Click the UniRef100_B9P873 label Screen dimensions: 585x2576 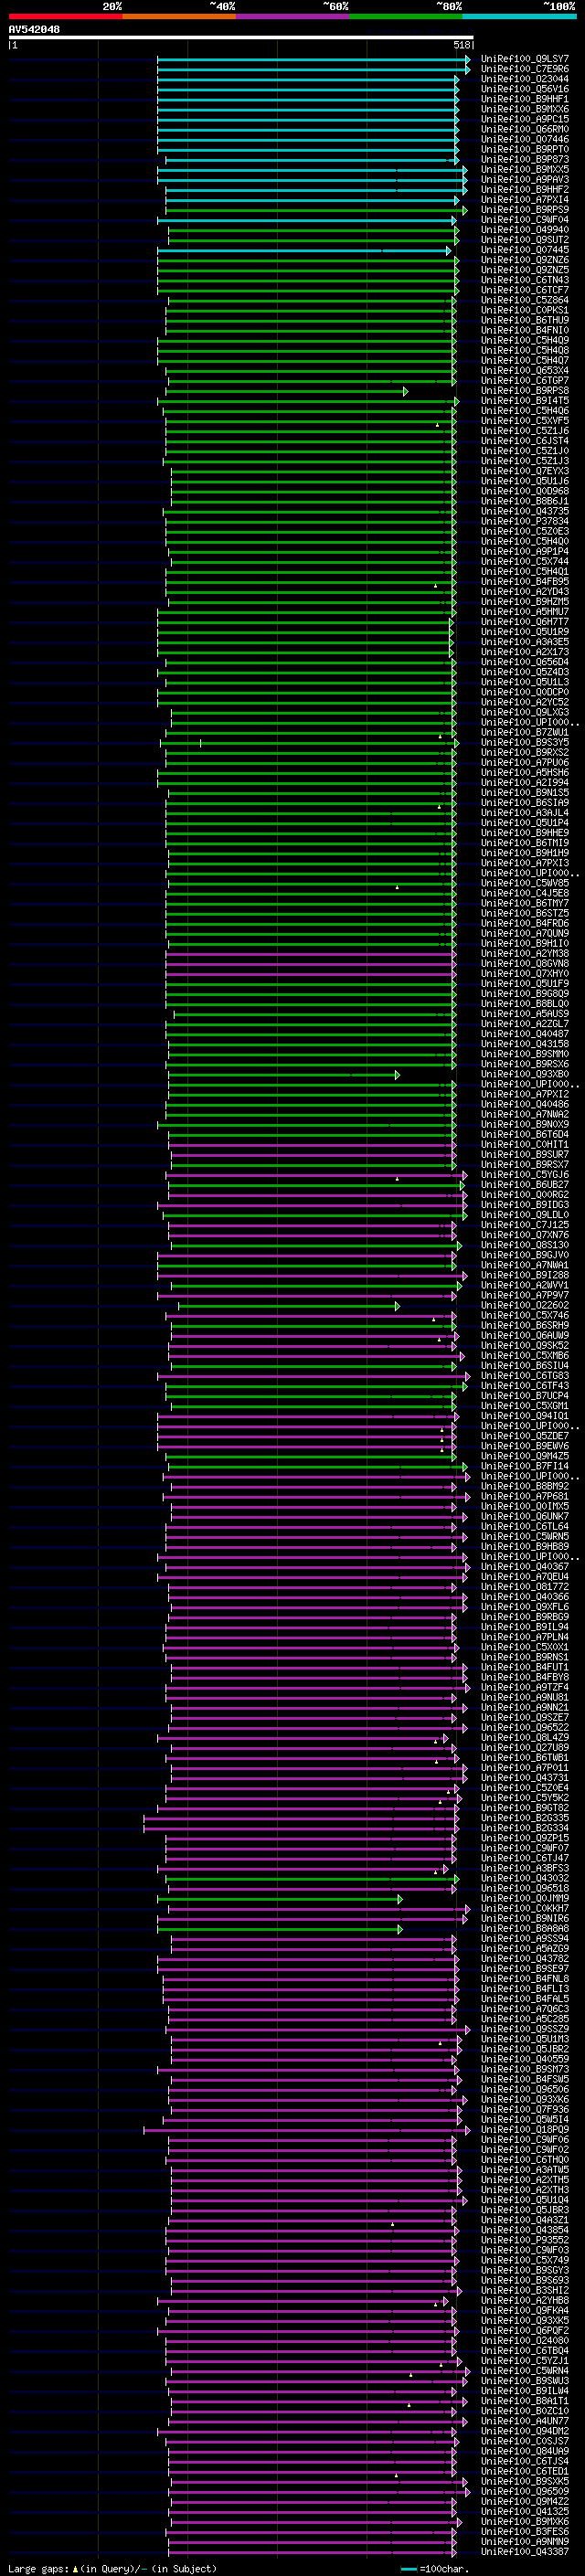coord(525,159)
